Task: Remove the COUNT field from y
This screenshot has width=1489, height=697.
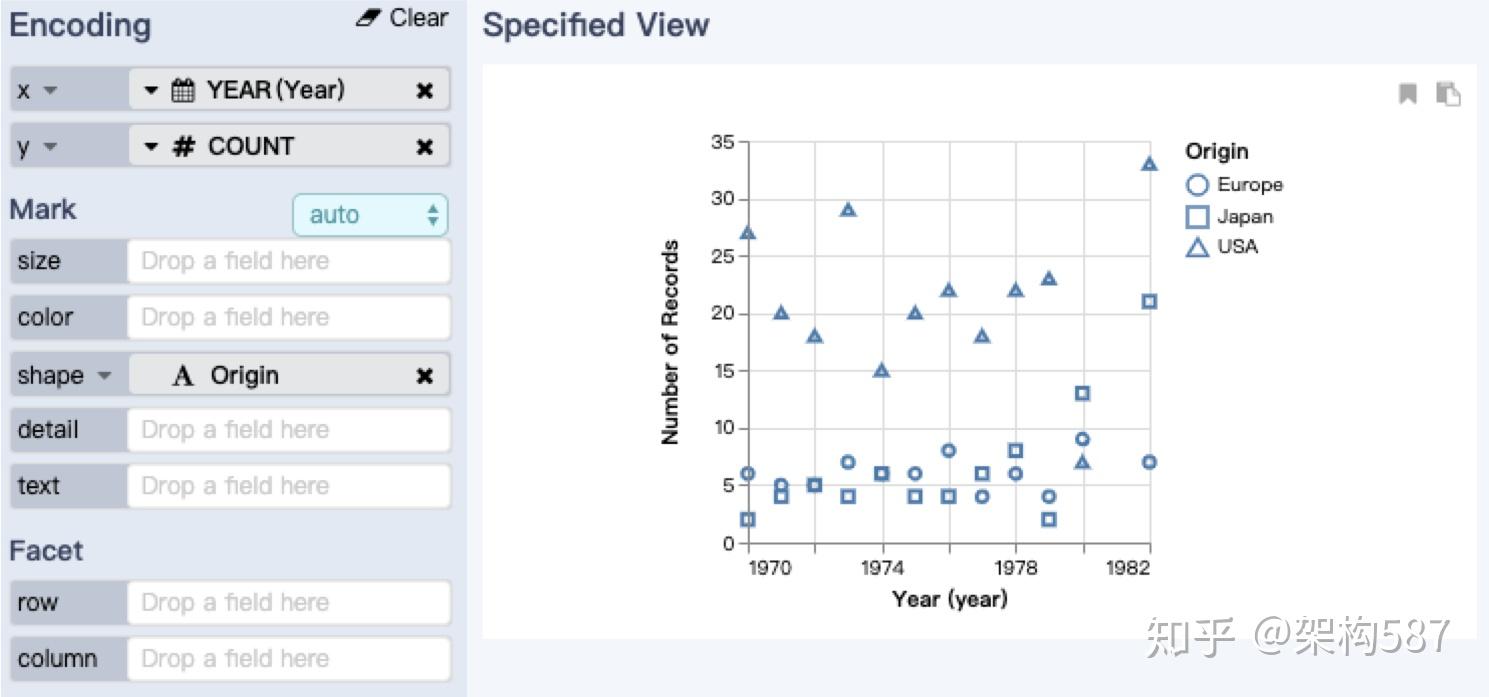Action: (425, 147)
